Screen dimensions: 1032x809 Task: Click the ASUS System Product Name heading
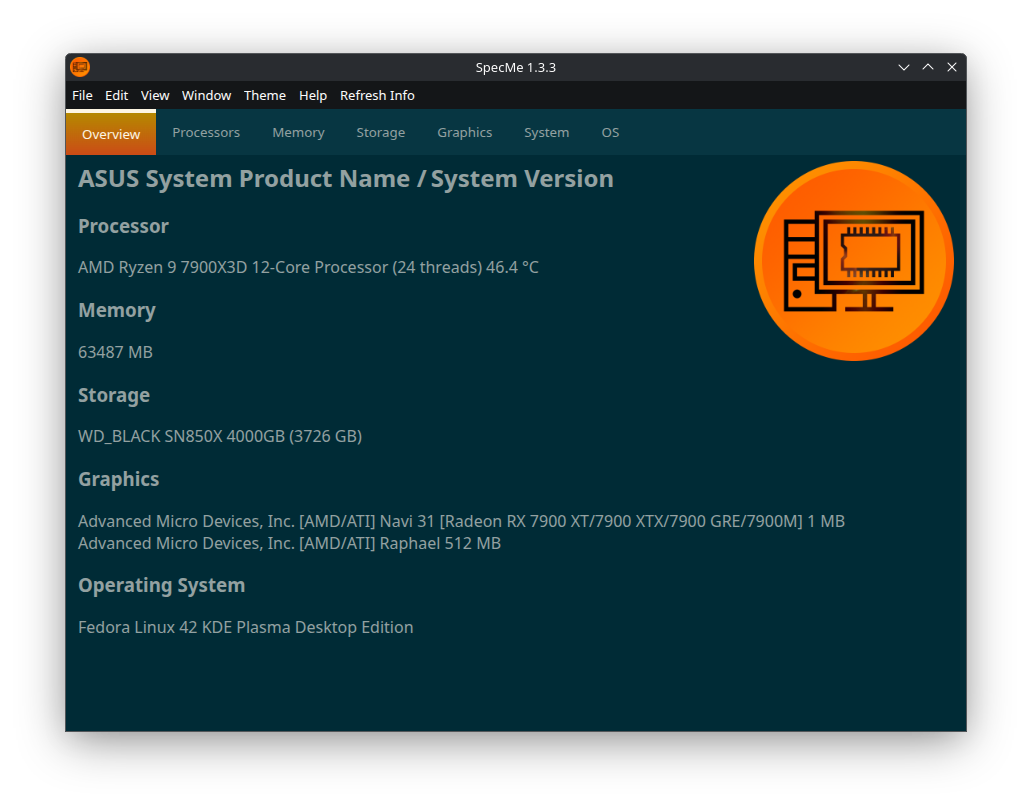[346, 179]
